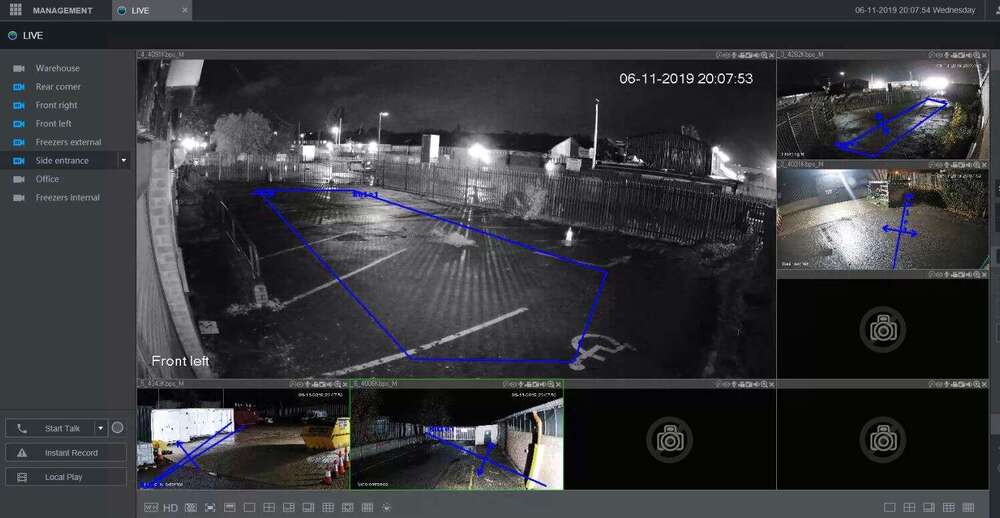The width and height of the screenshot is (1000, 518).
Task: Click the Instant Record button
Action: (66, 453)
